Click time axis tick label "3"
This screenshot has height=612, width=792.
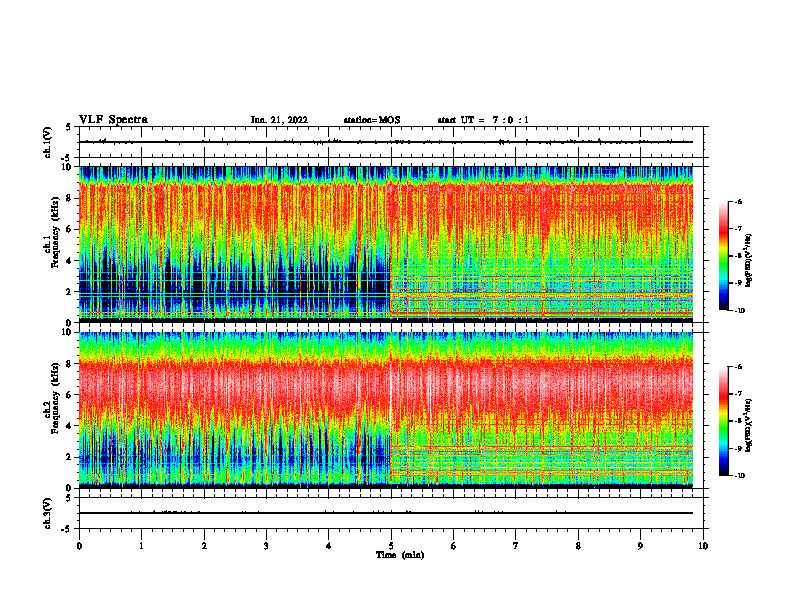pyautogui.click(x=266, y=546)
